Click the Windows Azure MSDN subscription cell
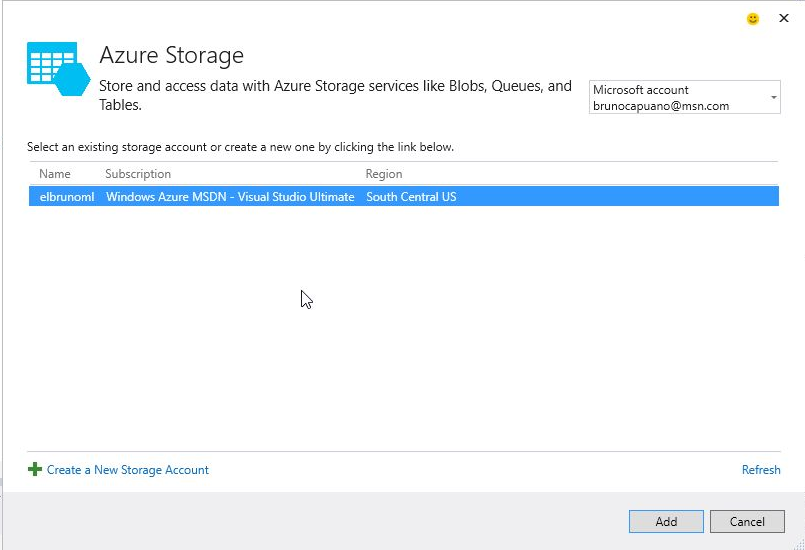 [x=230, y=197]
